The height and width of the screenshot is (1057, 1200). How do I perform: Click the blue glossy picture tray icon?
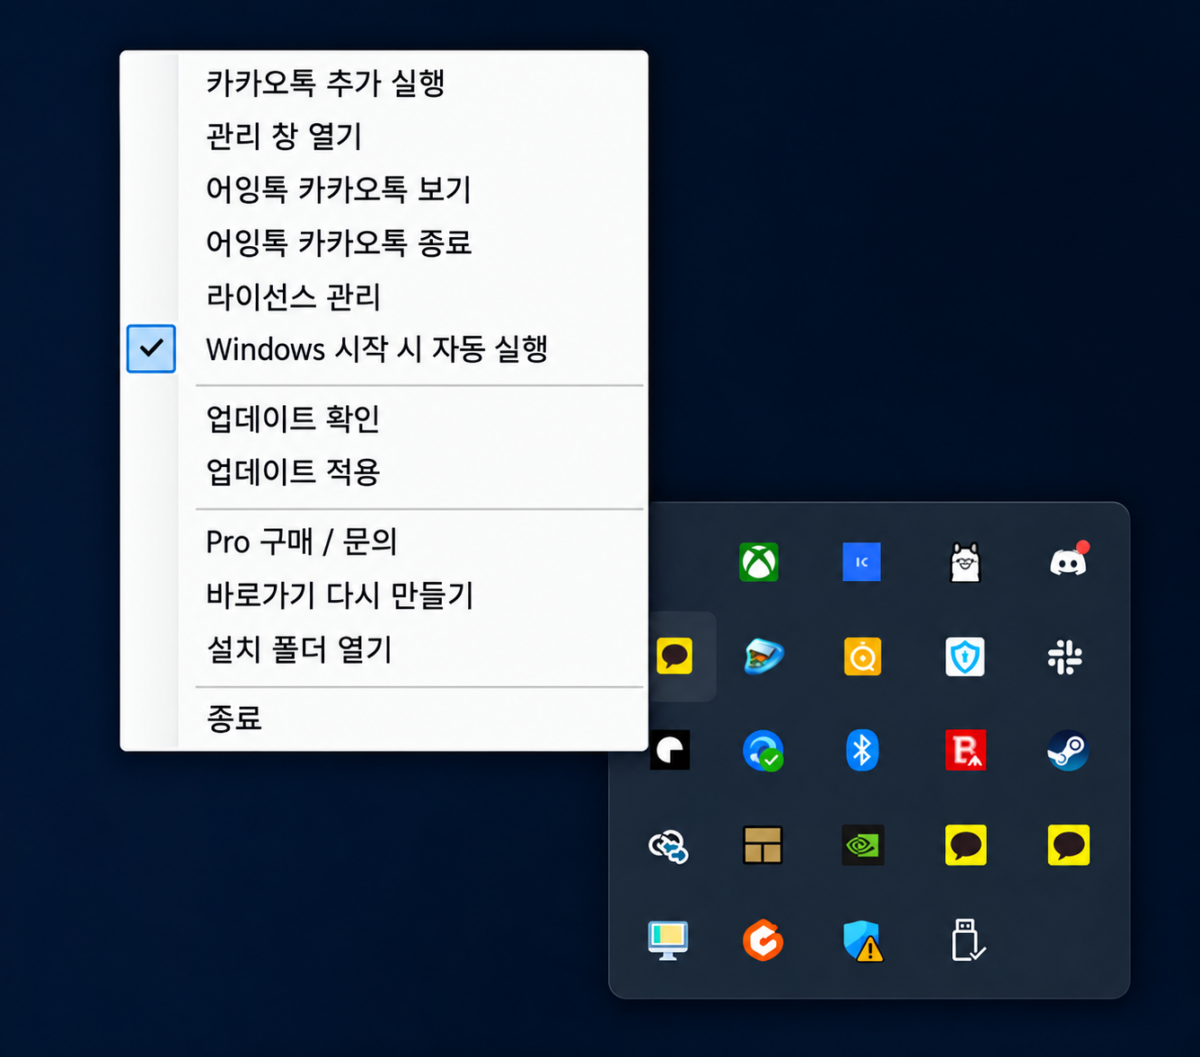(x=763, y=656)
